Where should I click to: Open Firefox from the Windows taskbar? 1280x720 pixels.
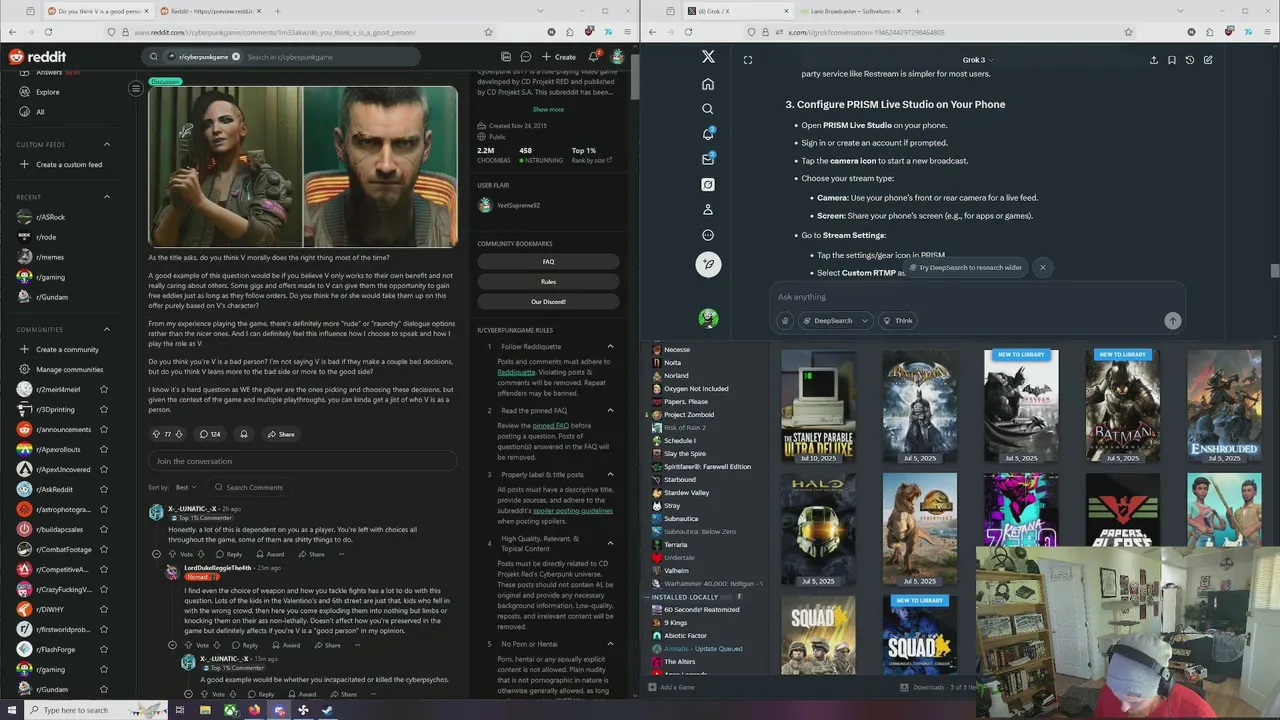254,710
